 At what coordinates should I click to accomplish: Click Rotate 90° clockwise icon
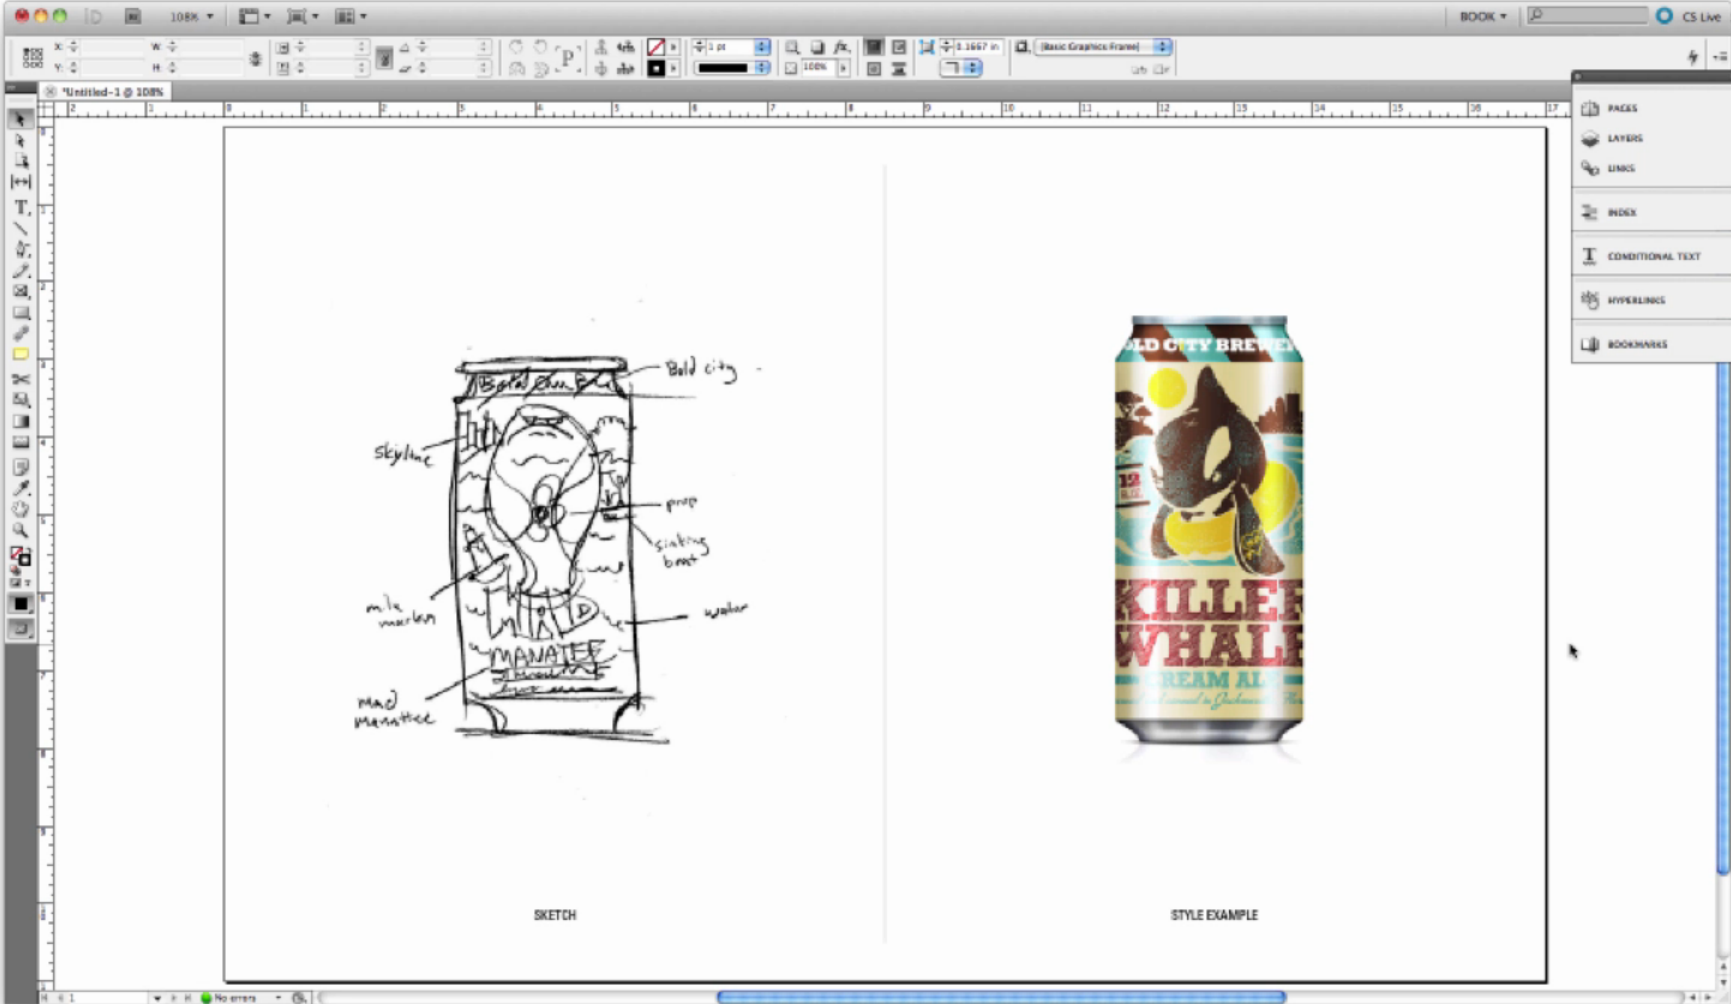click(x=516, y=47)
